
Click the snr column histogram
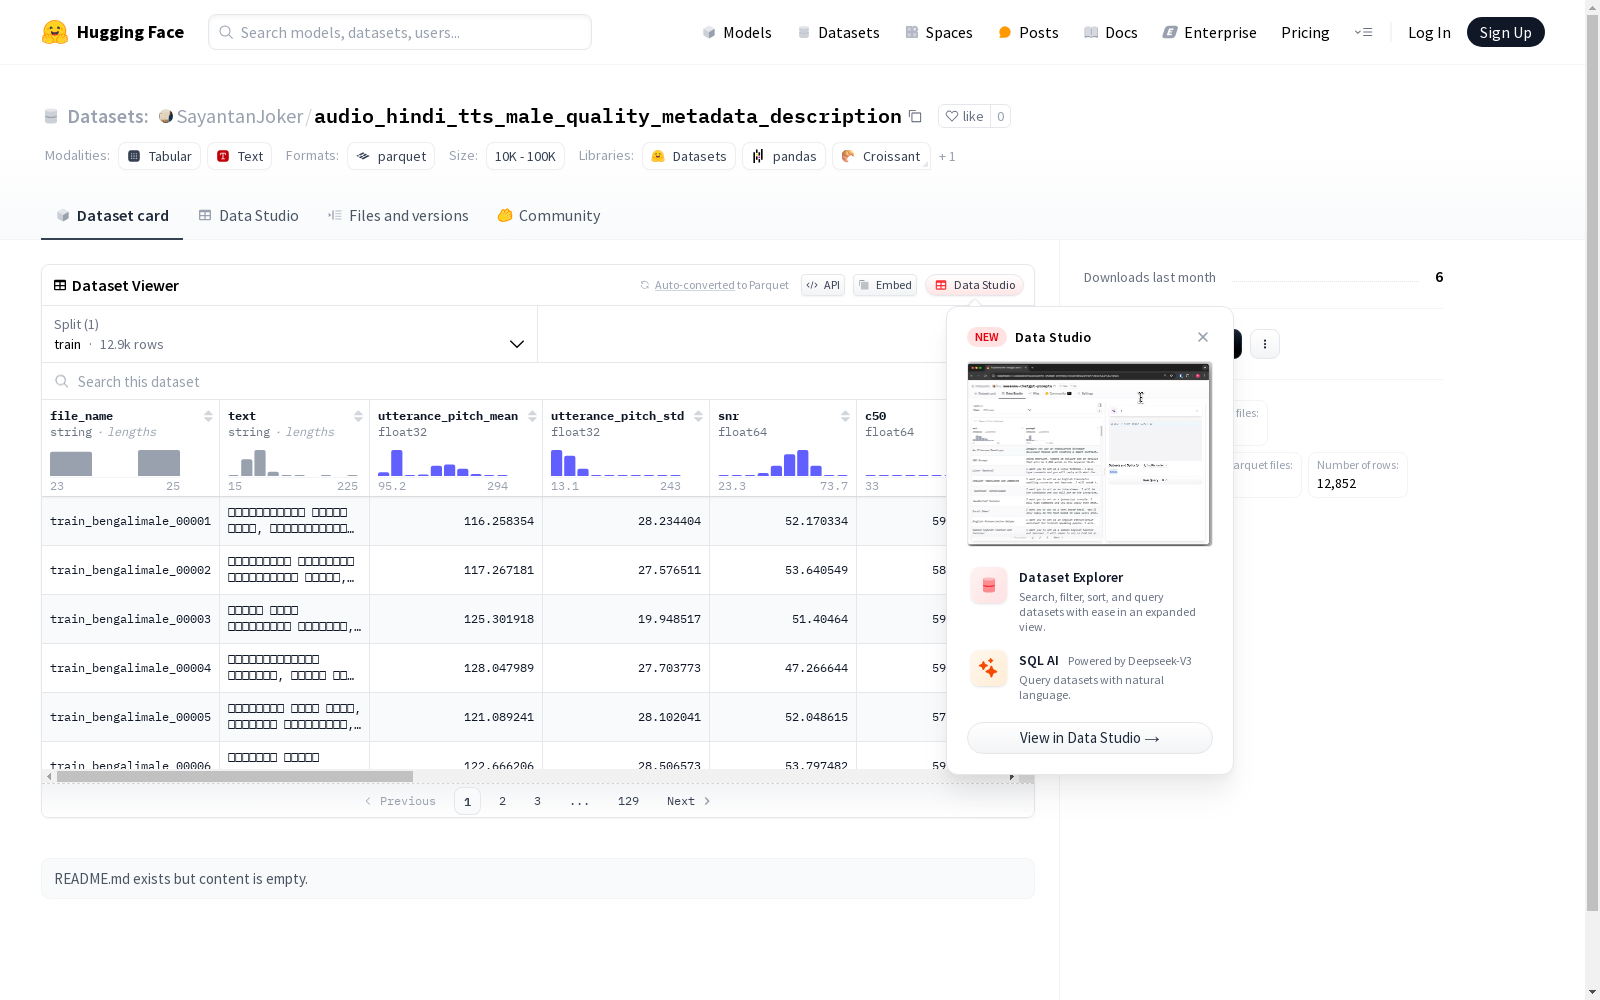[x=783, y=463]
